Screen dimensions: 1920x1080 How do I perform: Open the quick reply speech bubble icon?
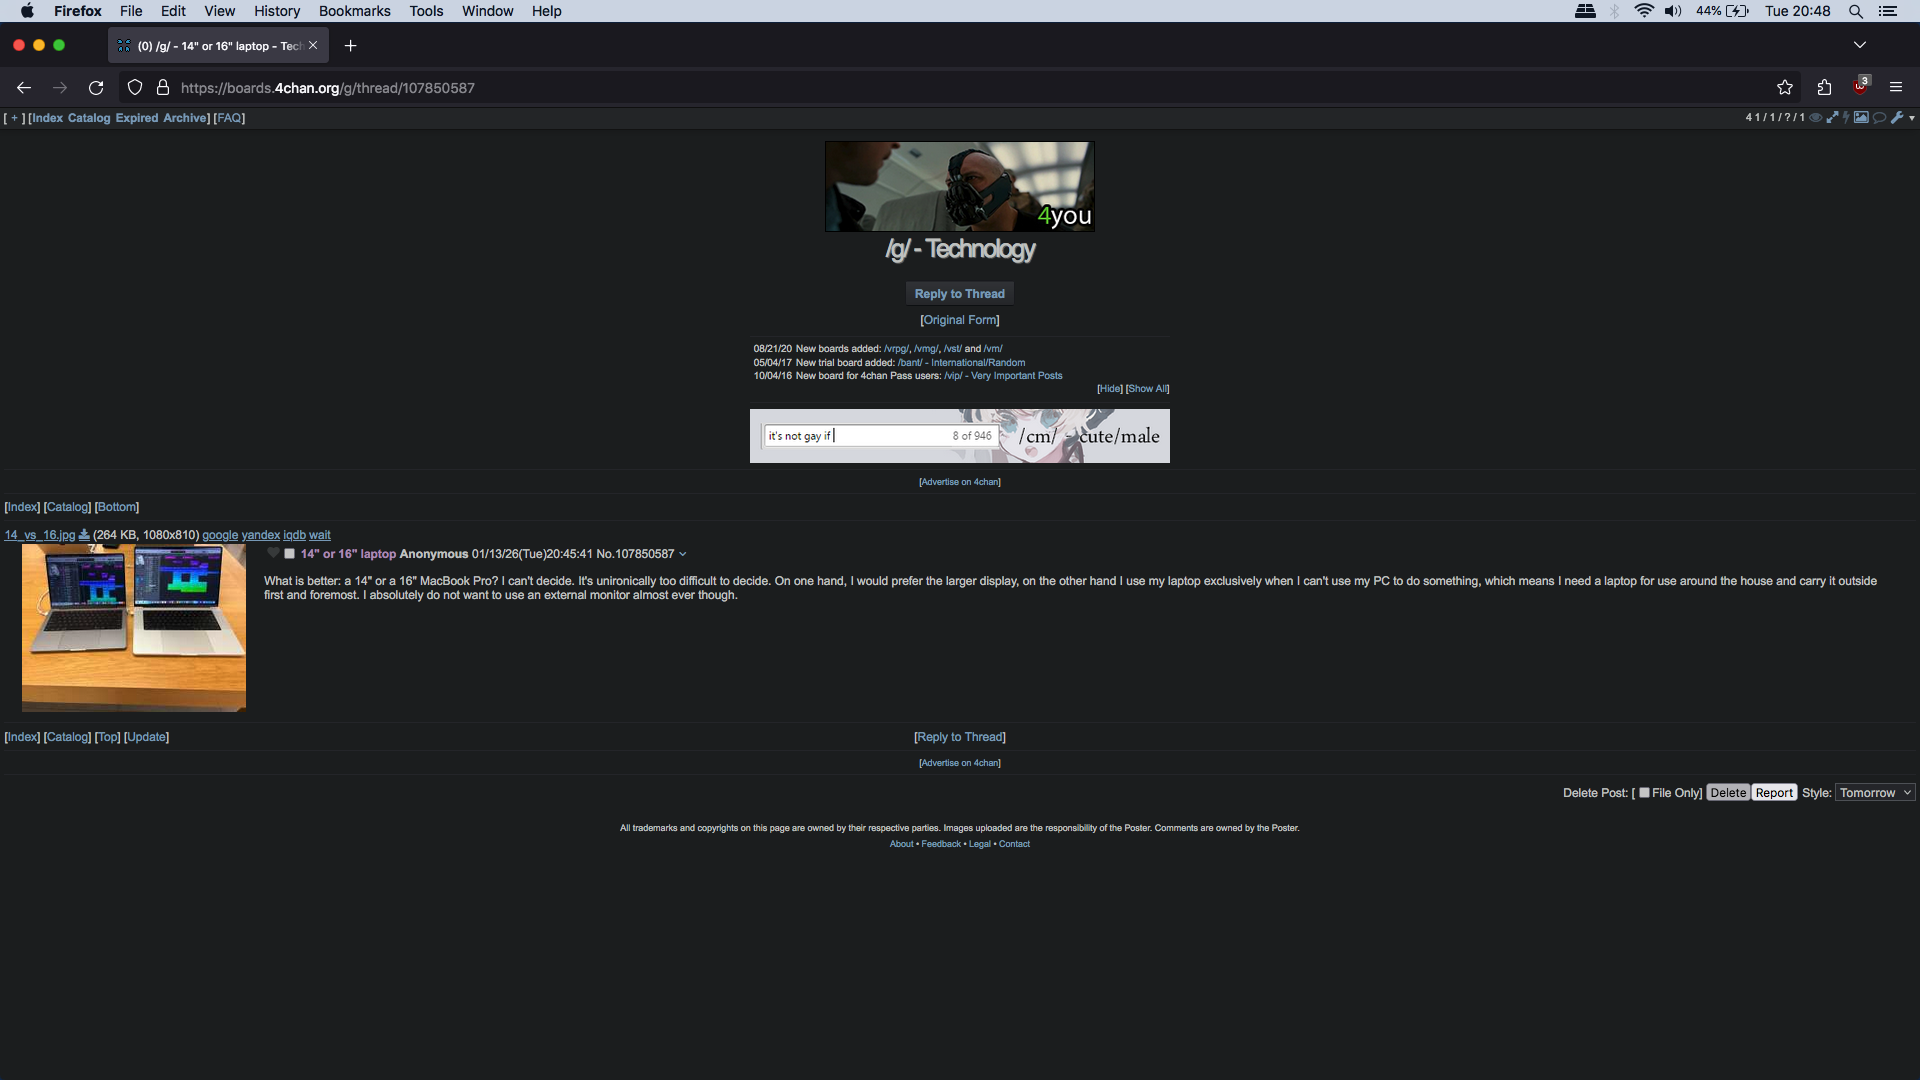pos(1879,118)
